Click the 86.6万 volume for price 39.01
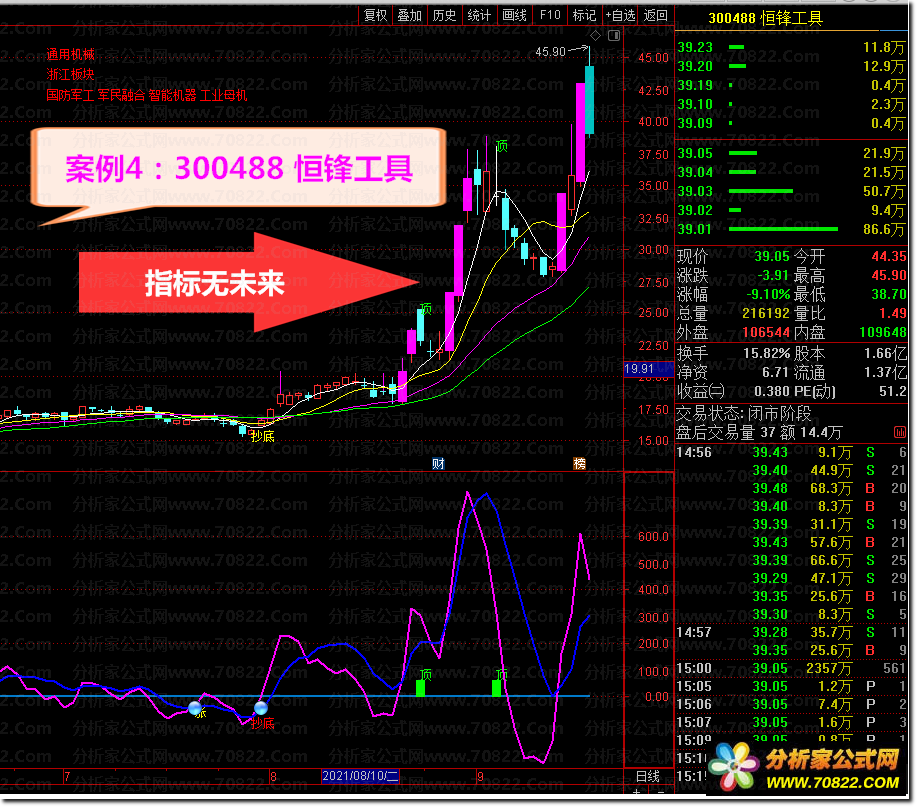The image size is (918, 807). 884,229
